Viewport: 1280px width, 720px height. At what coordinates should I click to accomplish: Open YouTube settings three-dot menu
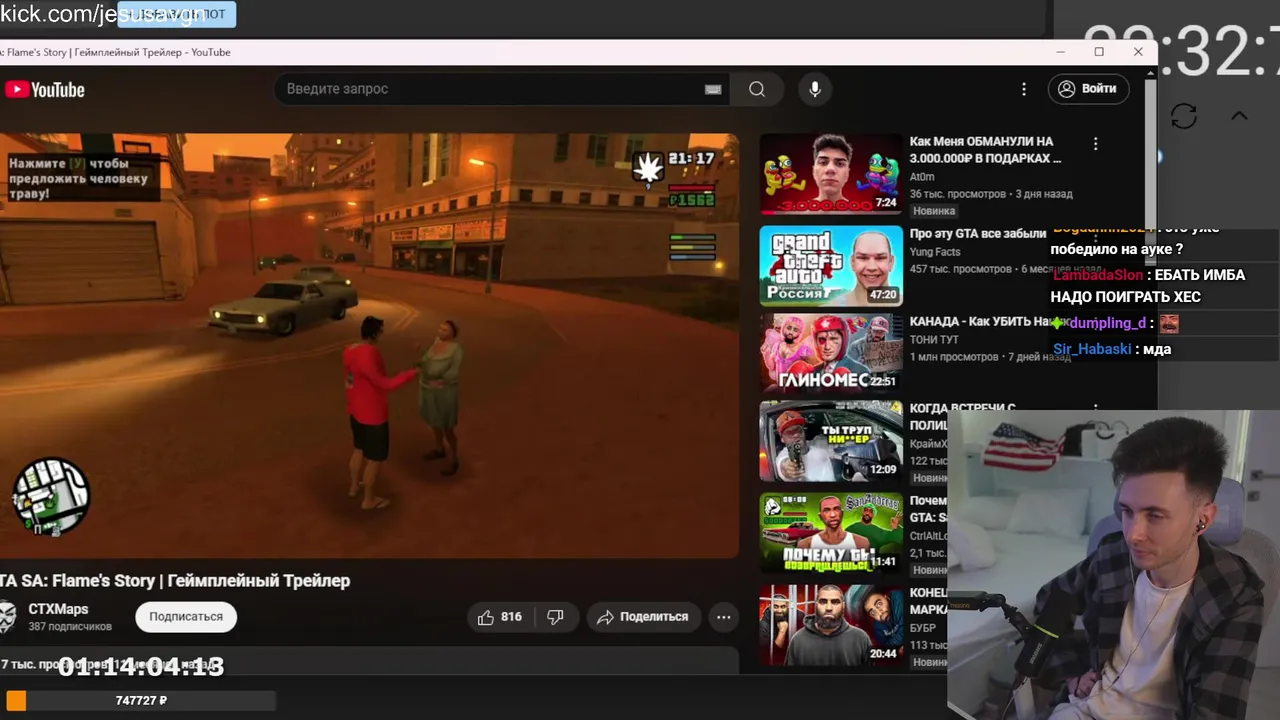click(x=1023, y=89)
